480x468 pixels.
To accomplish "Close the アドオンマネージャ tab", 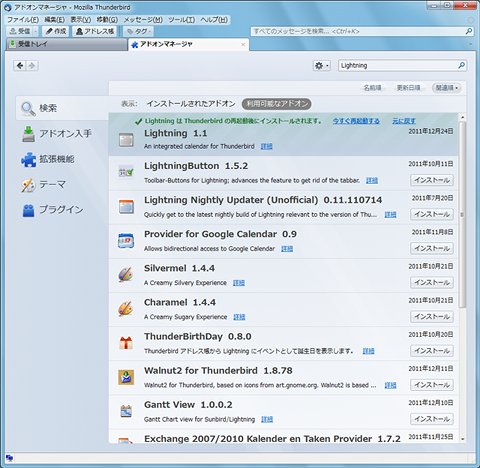I will coord(243,44).
